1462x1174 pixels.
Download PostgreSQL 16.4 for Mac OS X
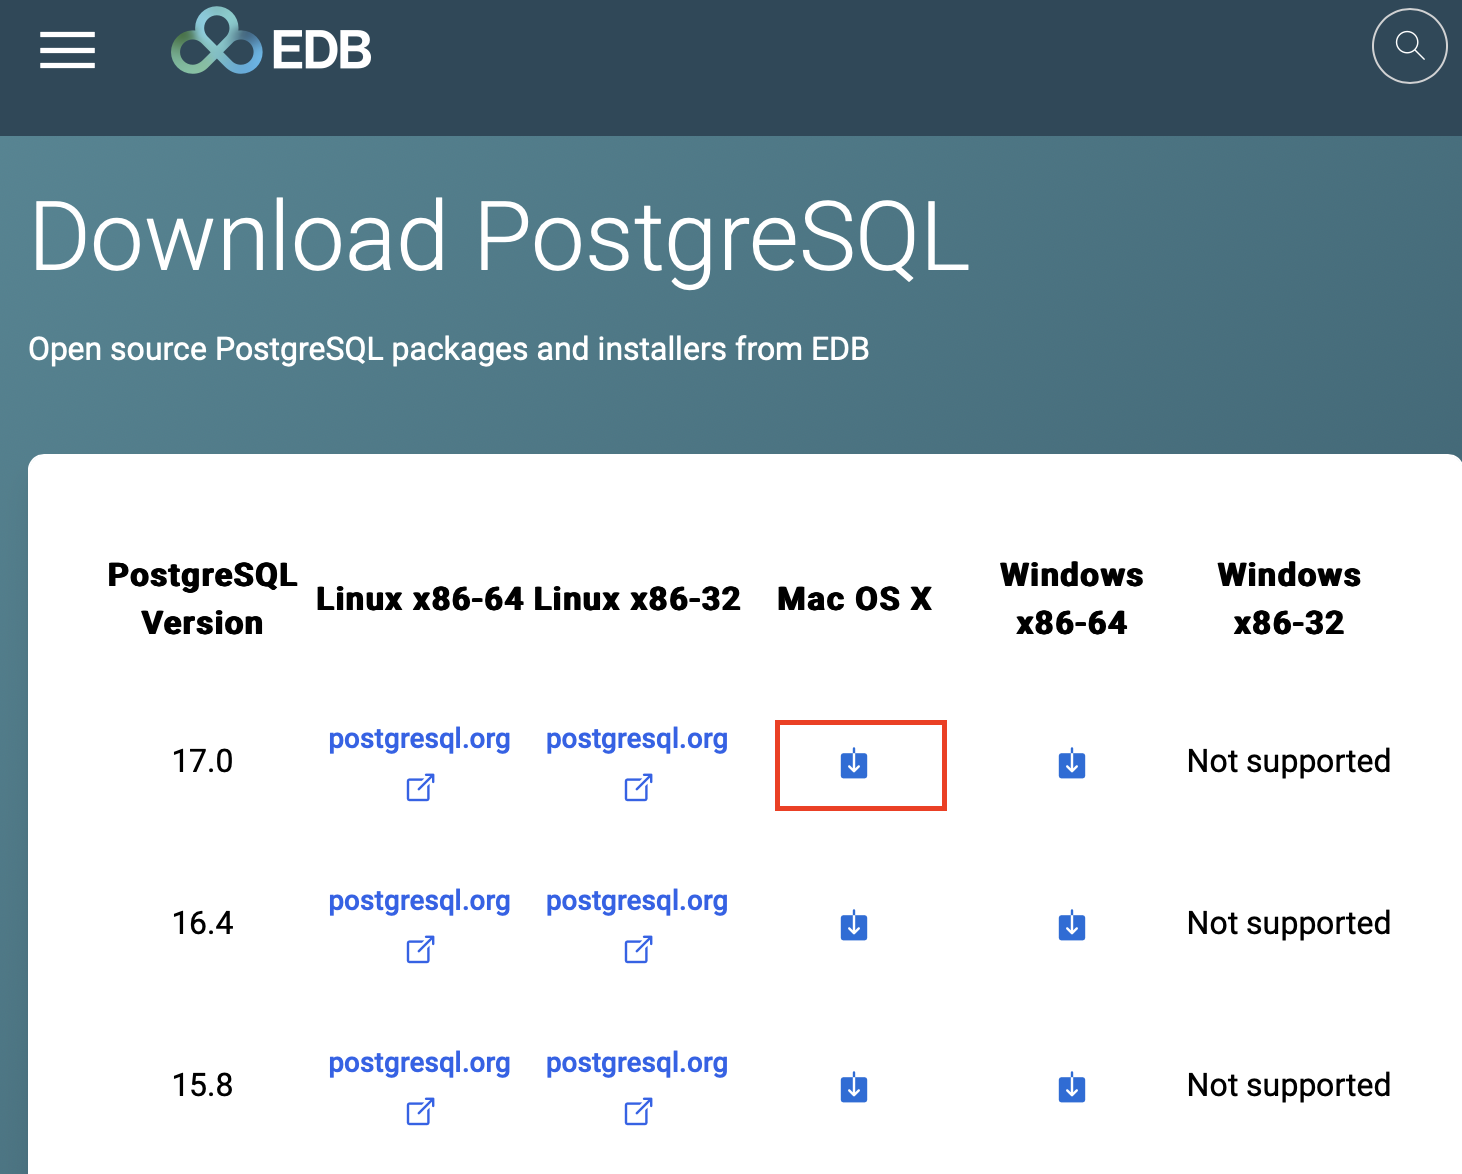pos(854,926)
